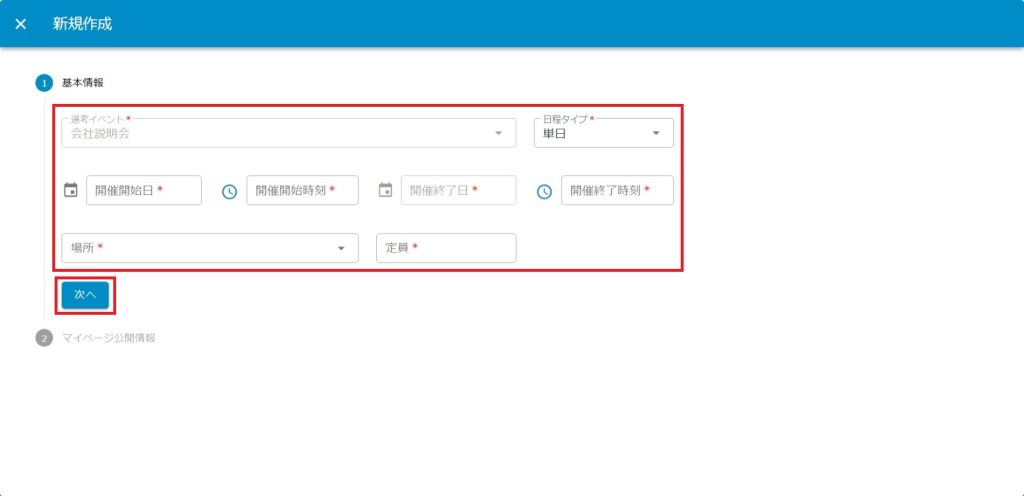Focus the 定員 capacity field
1024x496 pixels.
click(x=446, y=248)
